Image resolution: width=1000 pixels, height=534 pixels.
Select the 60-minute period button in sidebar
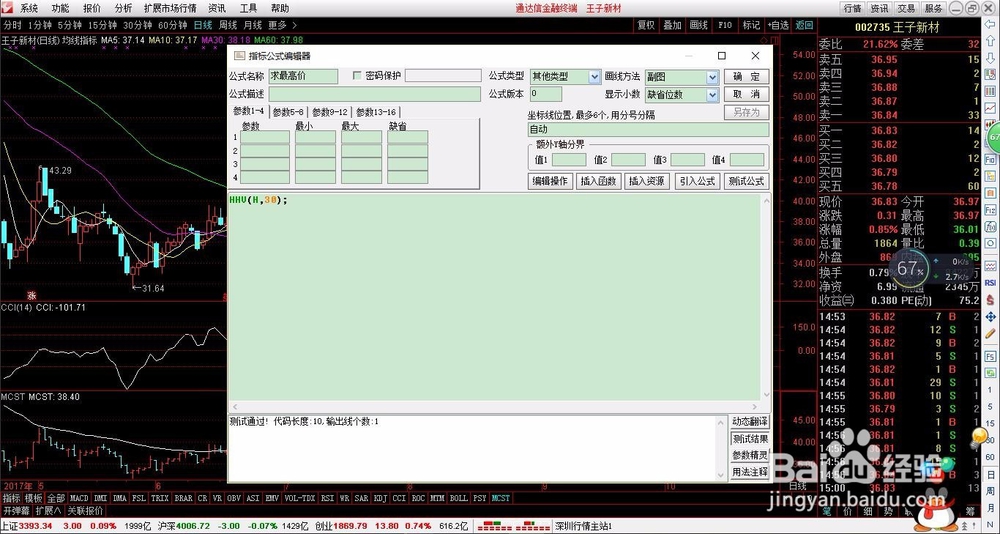point(990,457)
